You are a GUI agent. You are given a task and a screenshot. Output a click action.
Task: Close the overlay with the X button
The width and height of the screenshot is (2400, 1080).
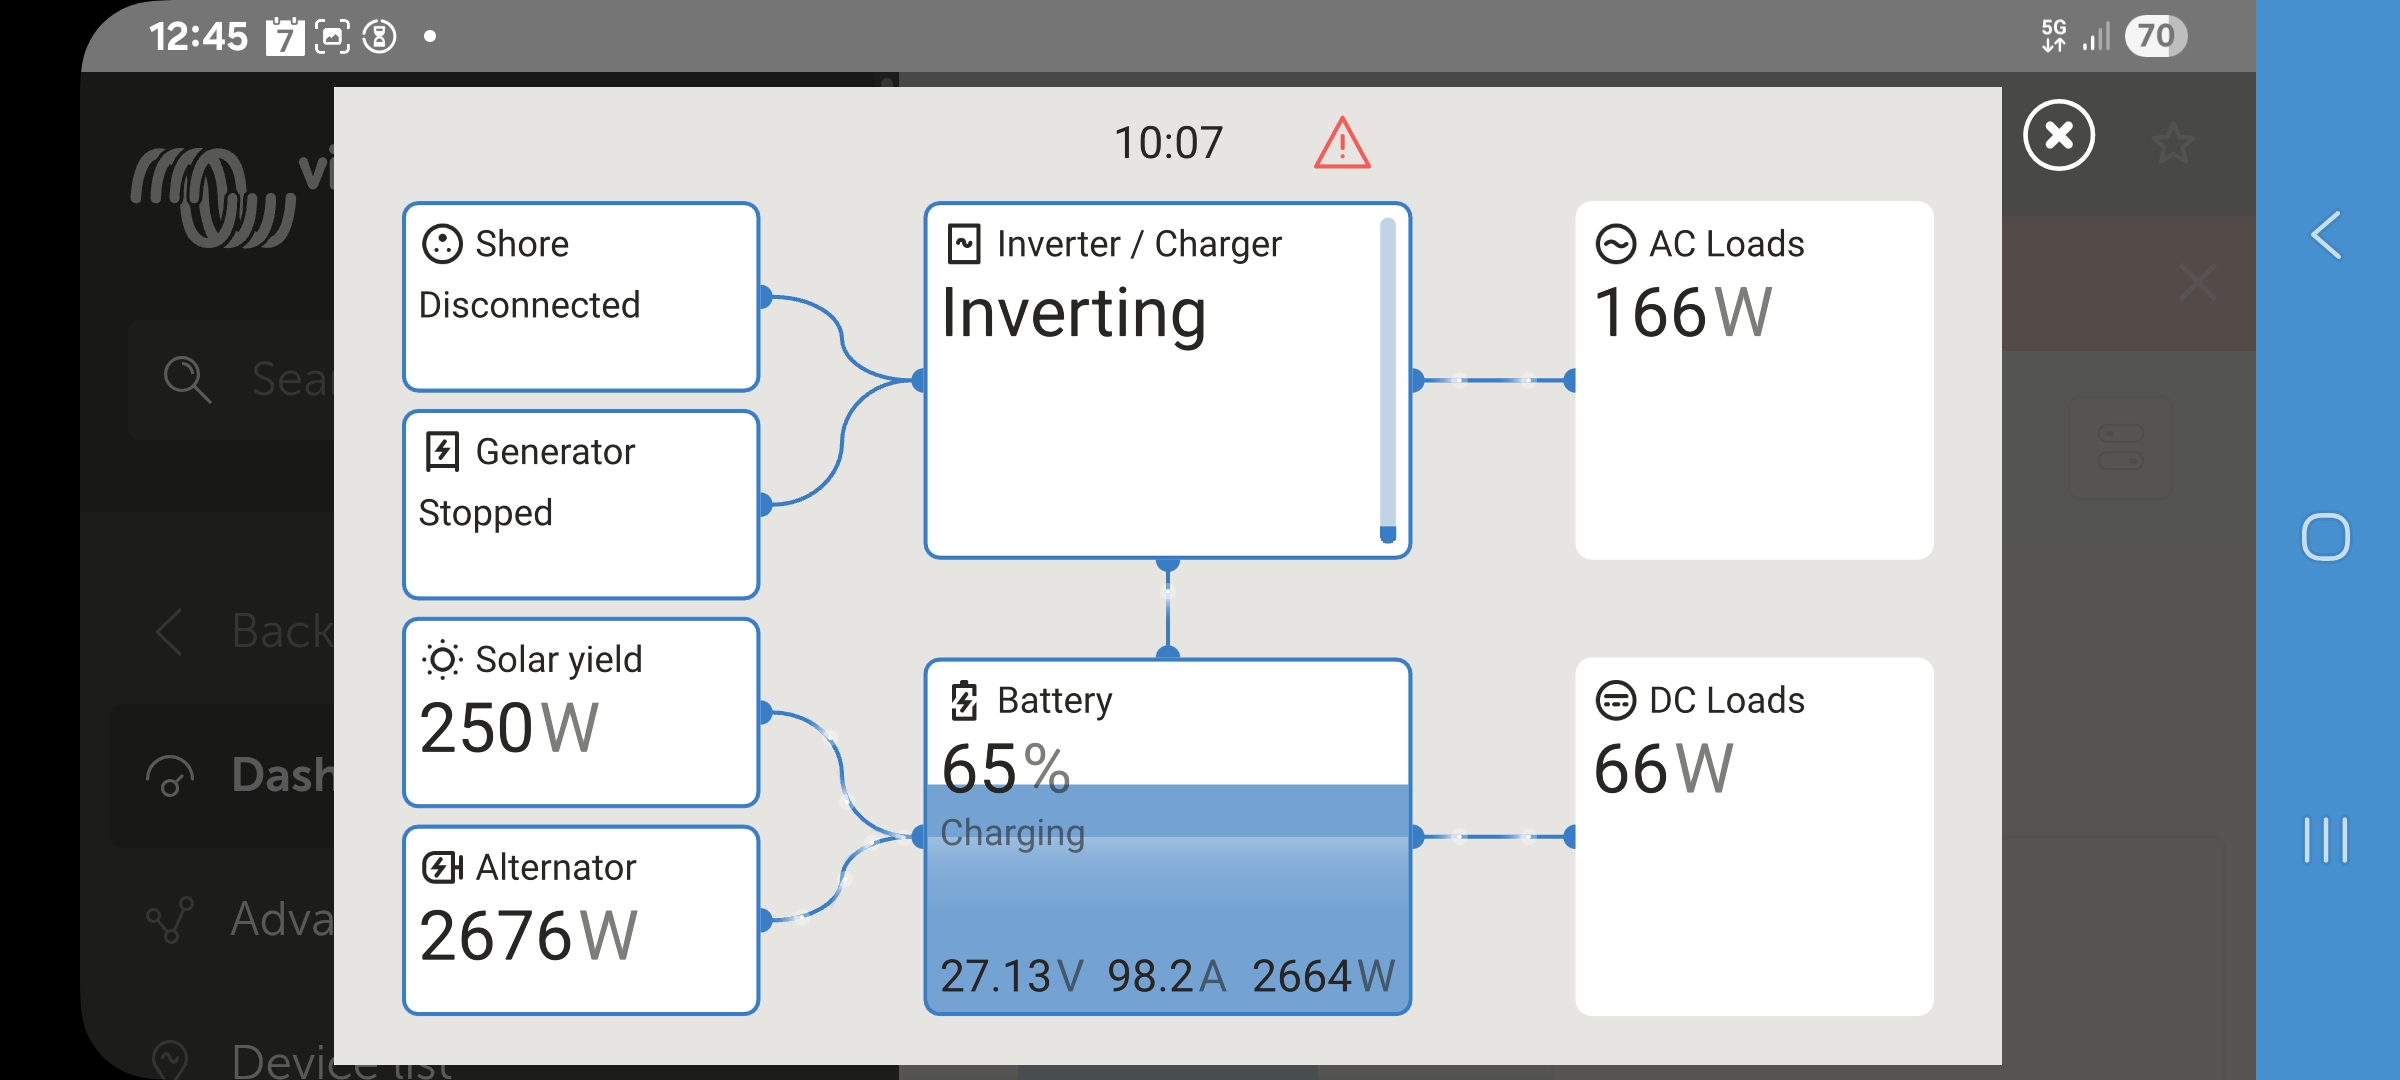click(x=2058, y=135)
